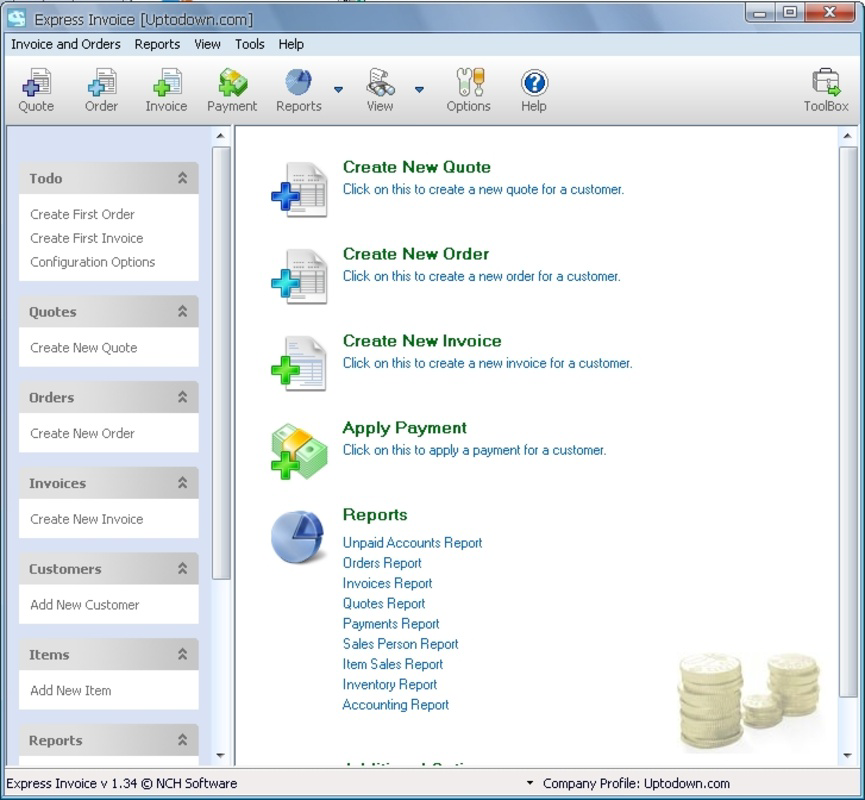Click the Unpaid Accounts Report link
This screenshot has width=865, height=800.
412,543
